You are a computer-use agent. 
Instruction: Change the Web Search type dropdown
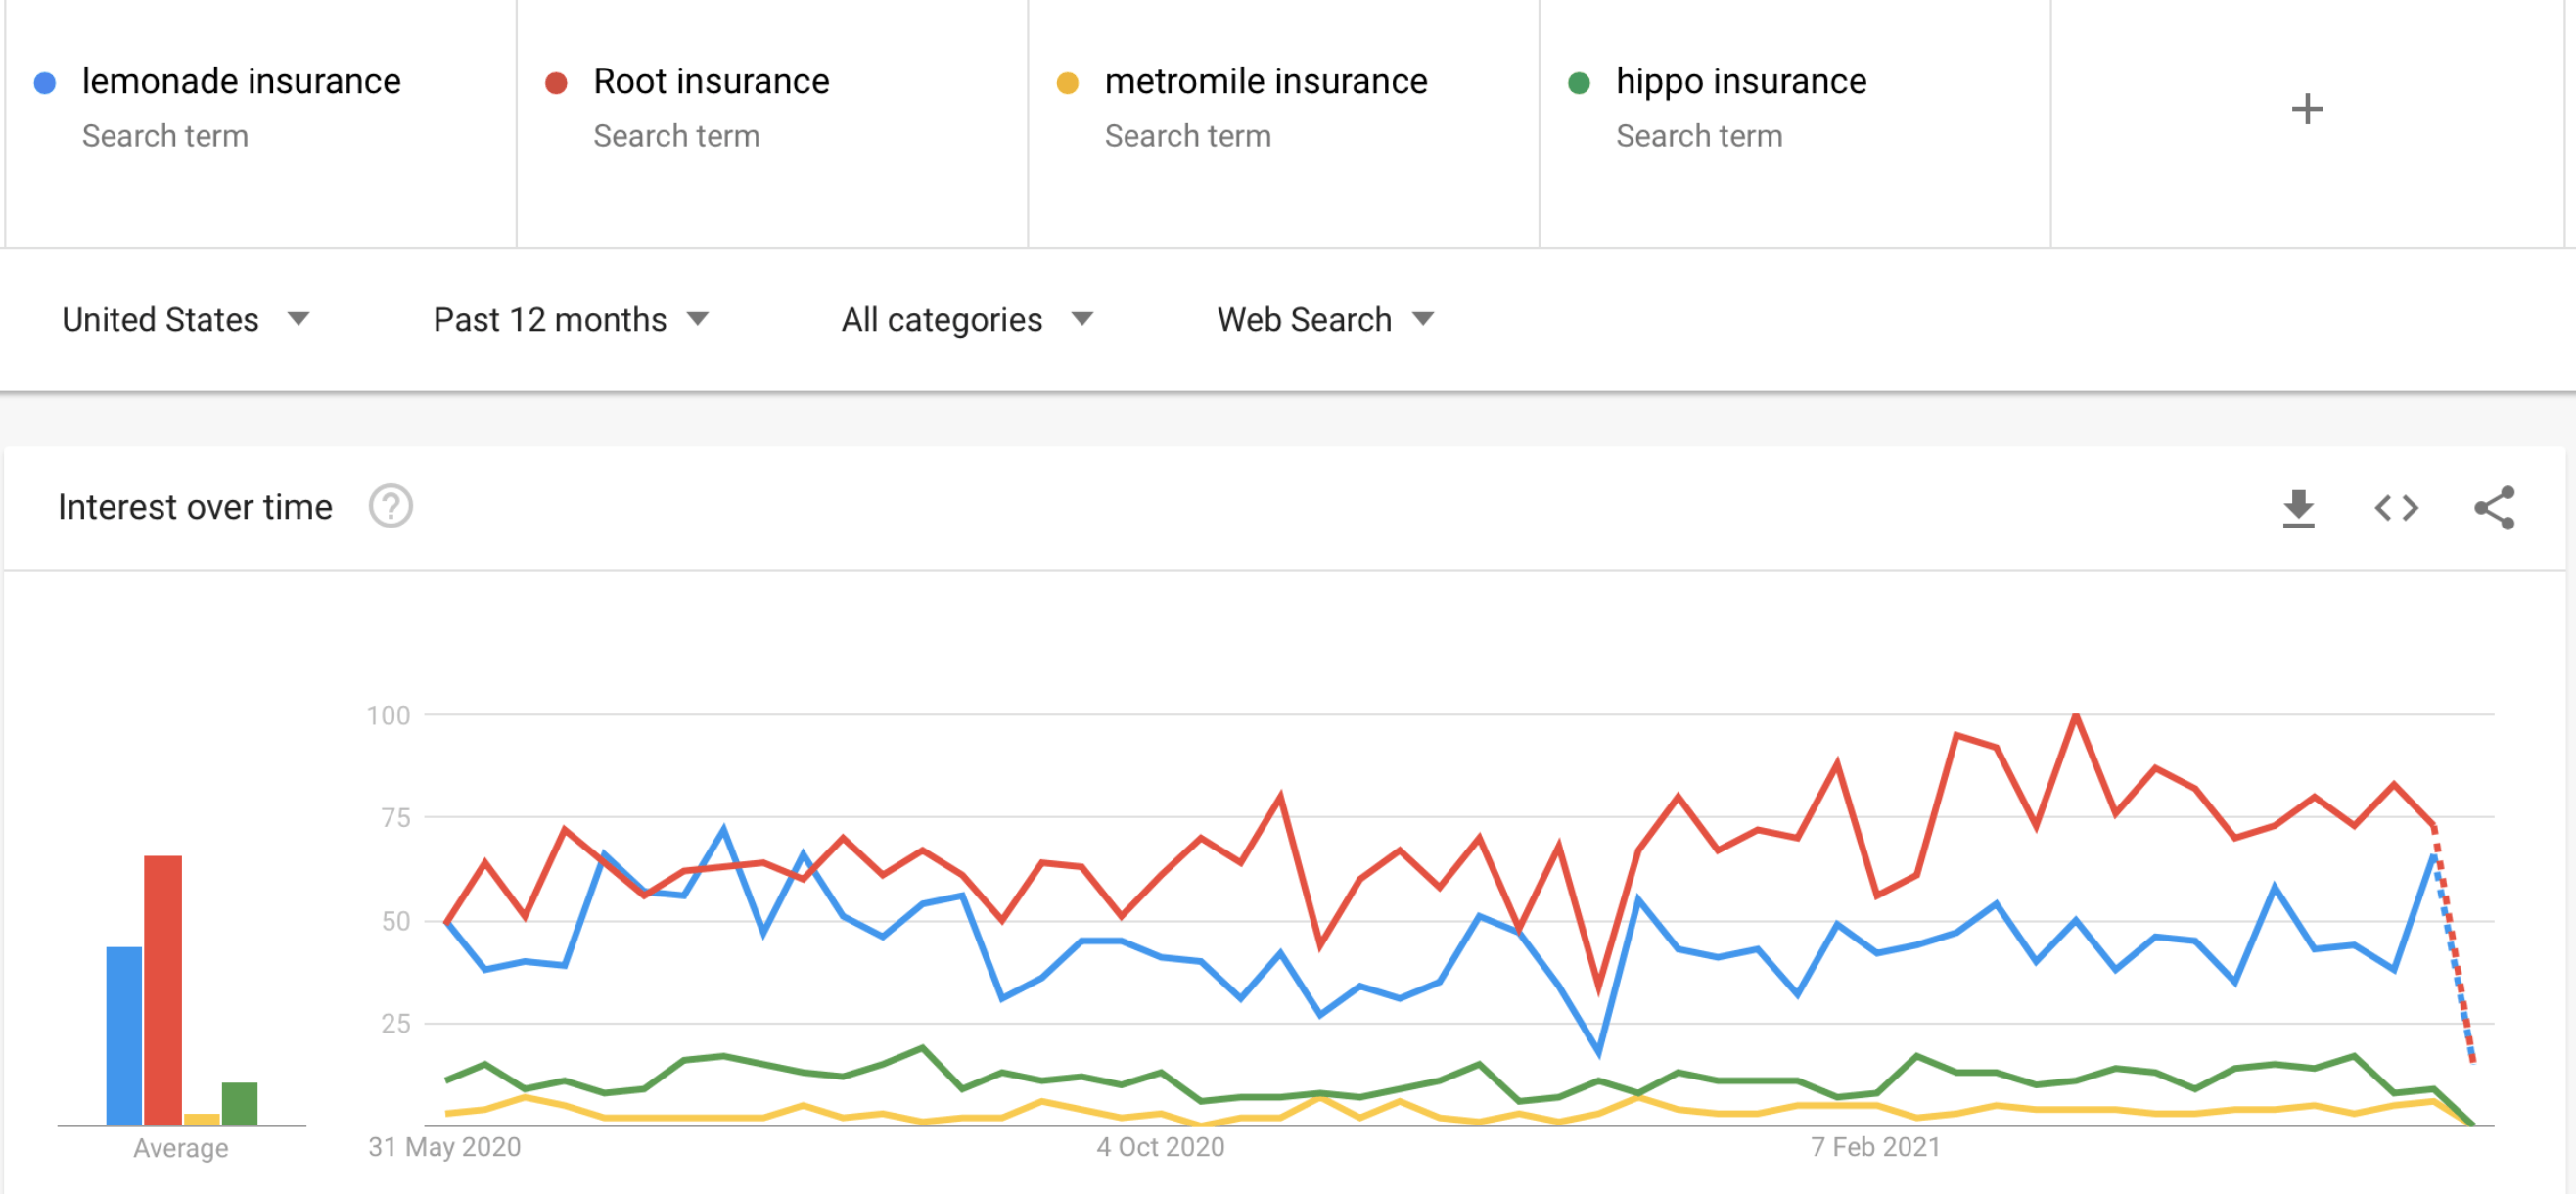pos(1325,320)
